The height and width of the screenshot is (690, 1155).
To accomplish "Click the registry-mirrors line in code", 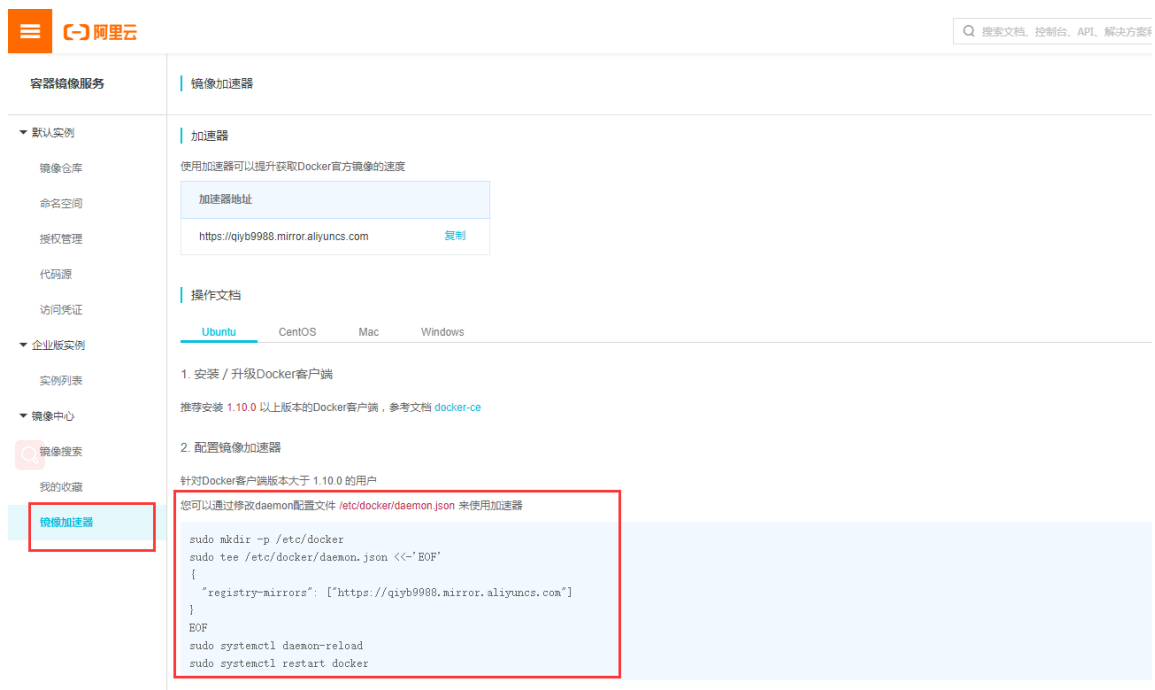I will pyautogui.click(x=387, y=593).
